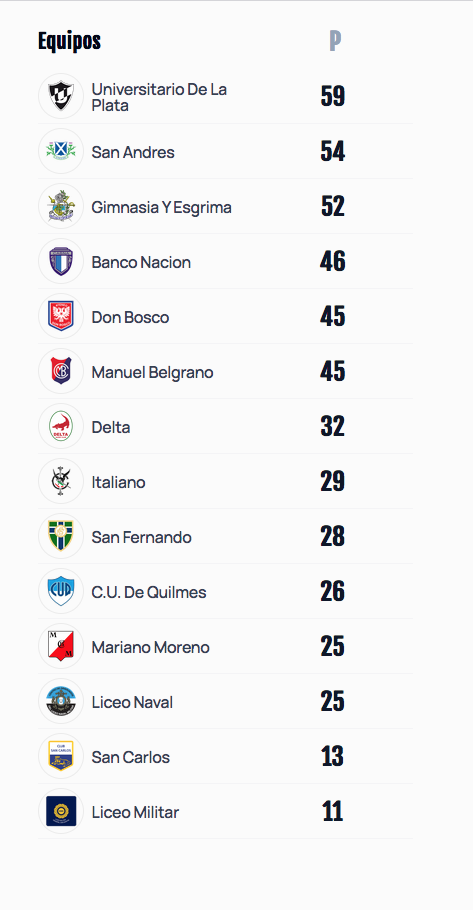Select the Italiano club emblem
This screenshot has width=473, height=910.
pyautogui.click(x=61, y=481)
